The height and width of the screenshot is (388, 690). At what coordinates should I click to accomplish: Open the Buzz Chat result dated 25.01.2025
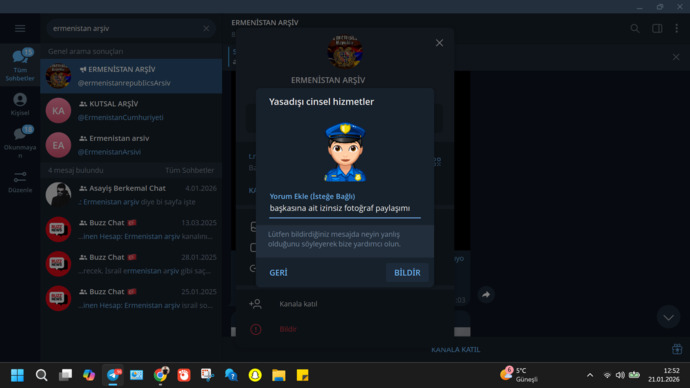point(131,298)
